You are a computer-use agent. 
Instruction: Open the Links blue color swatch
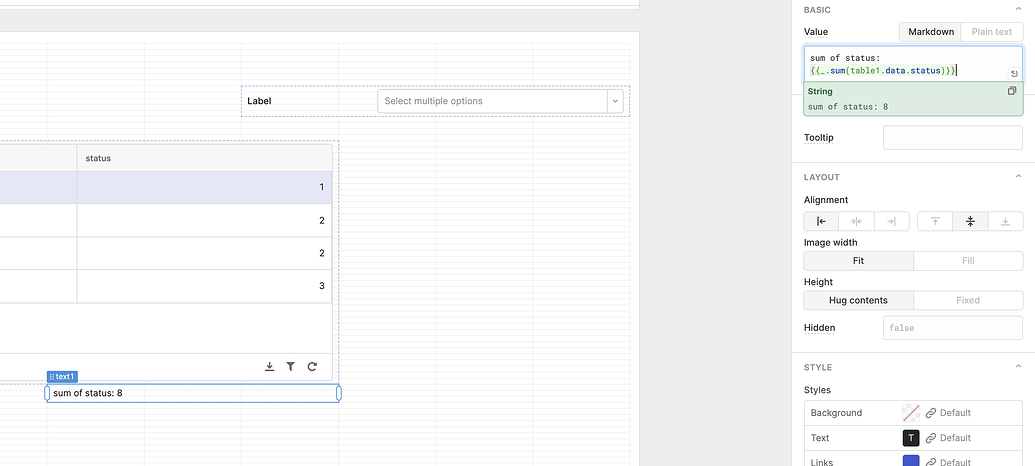[x=911, y=461]
